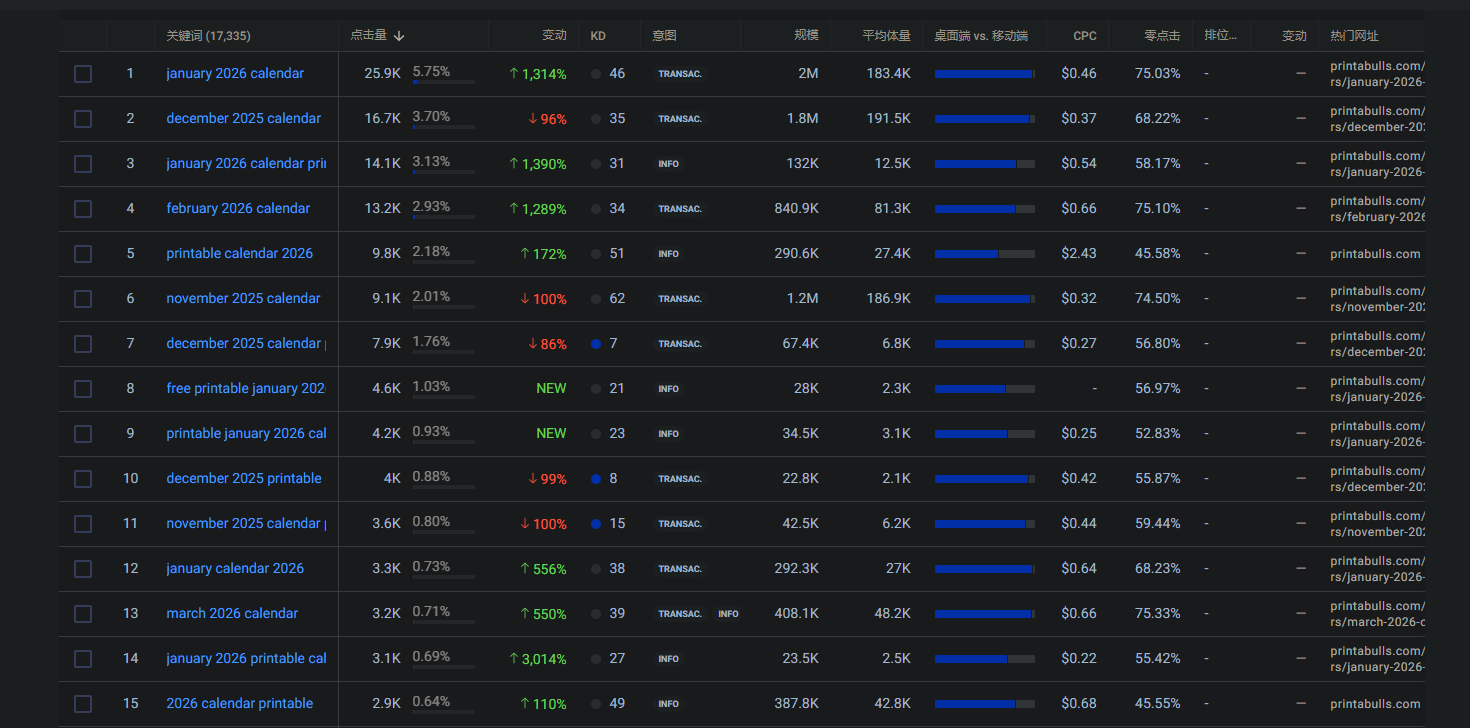Select the checkbox for january 2026 calendar

83,74
